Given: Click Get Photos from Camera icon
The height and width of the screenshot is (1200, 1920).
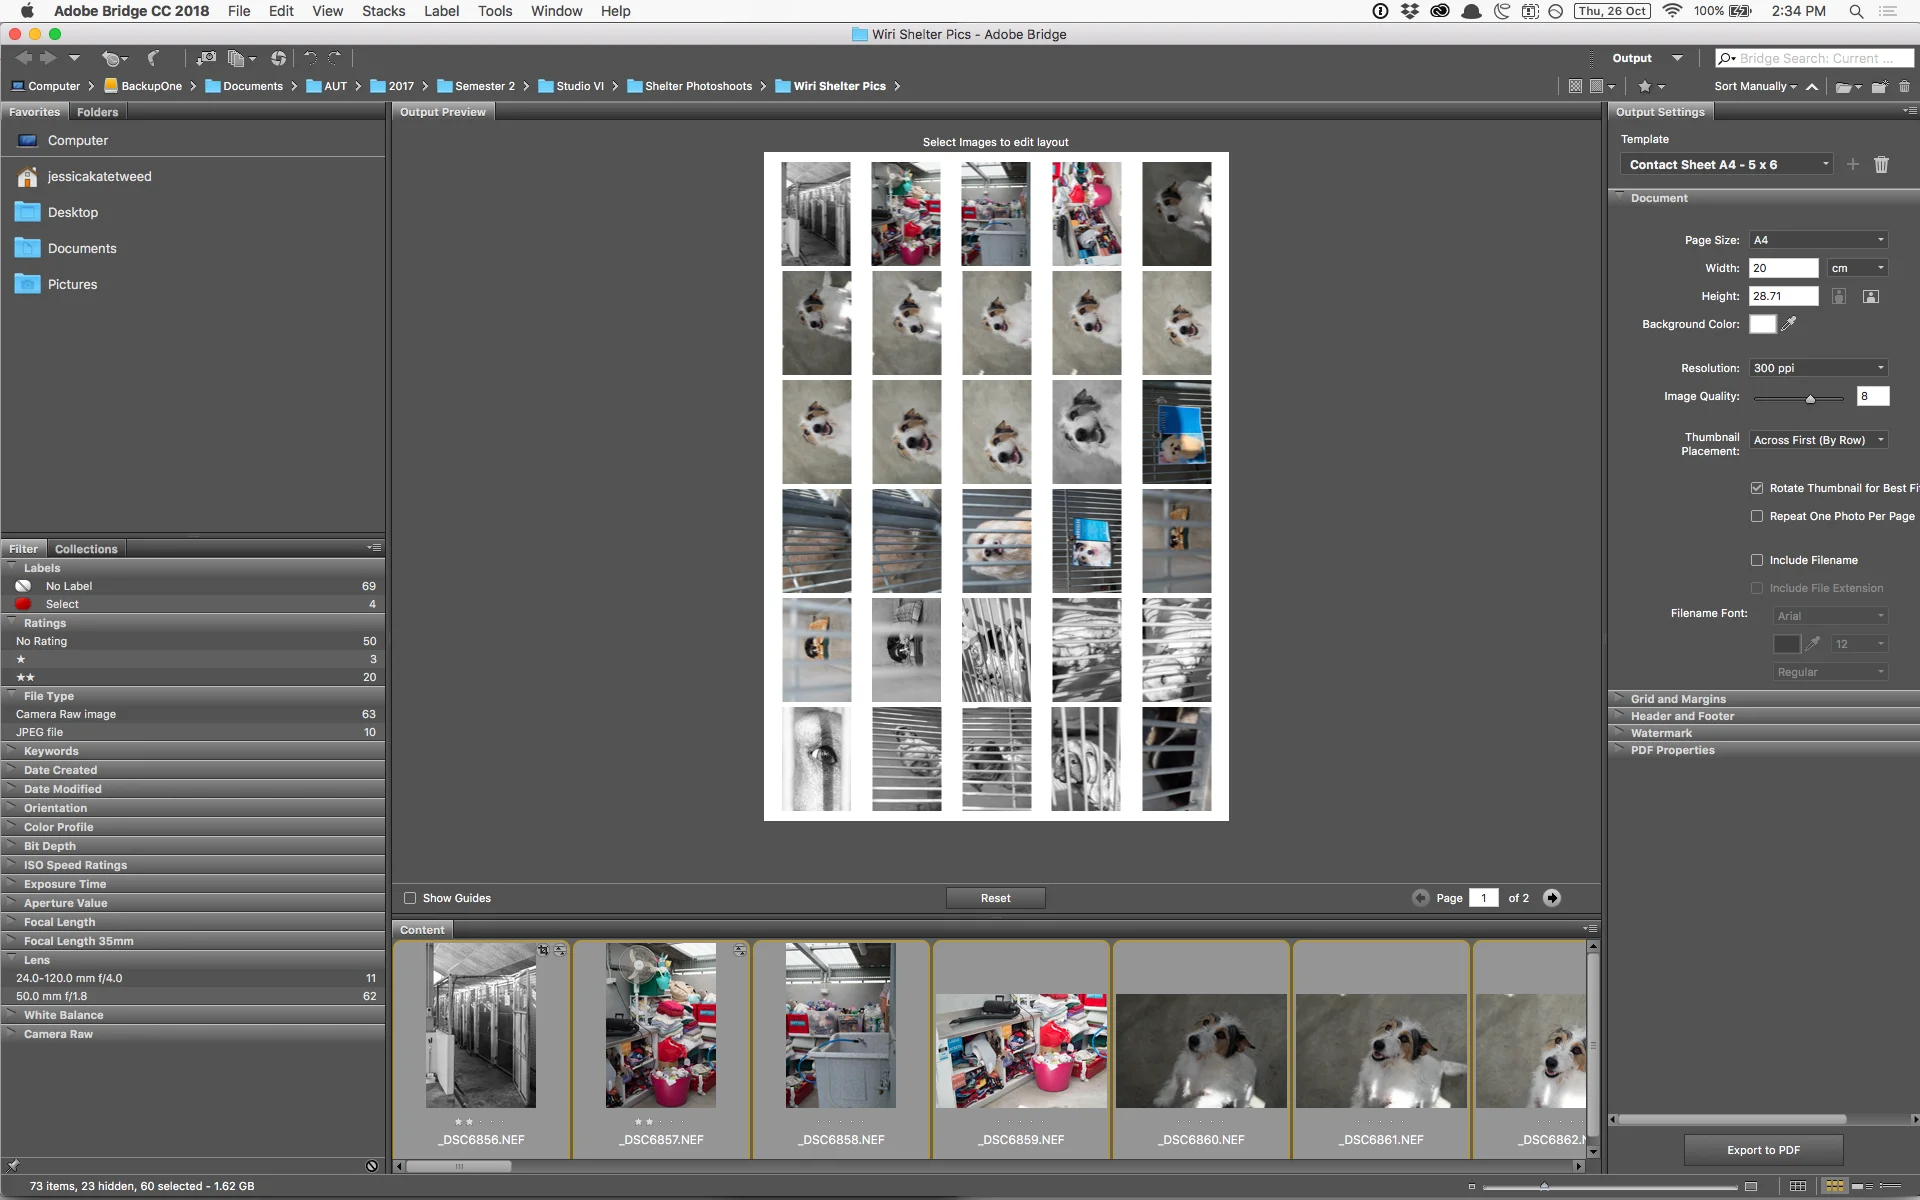Looking at the screenshot, I should click(x=206, y=58).
